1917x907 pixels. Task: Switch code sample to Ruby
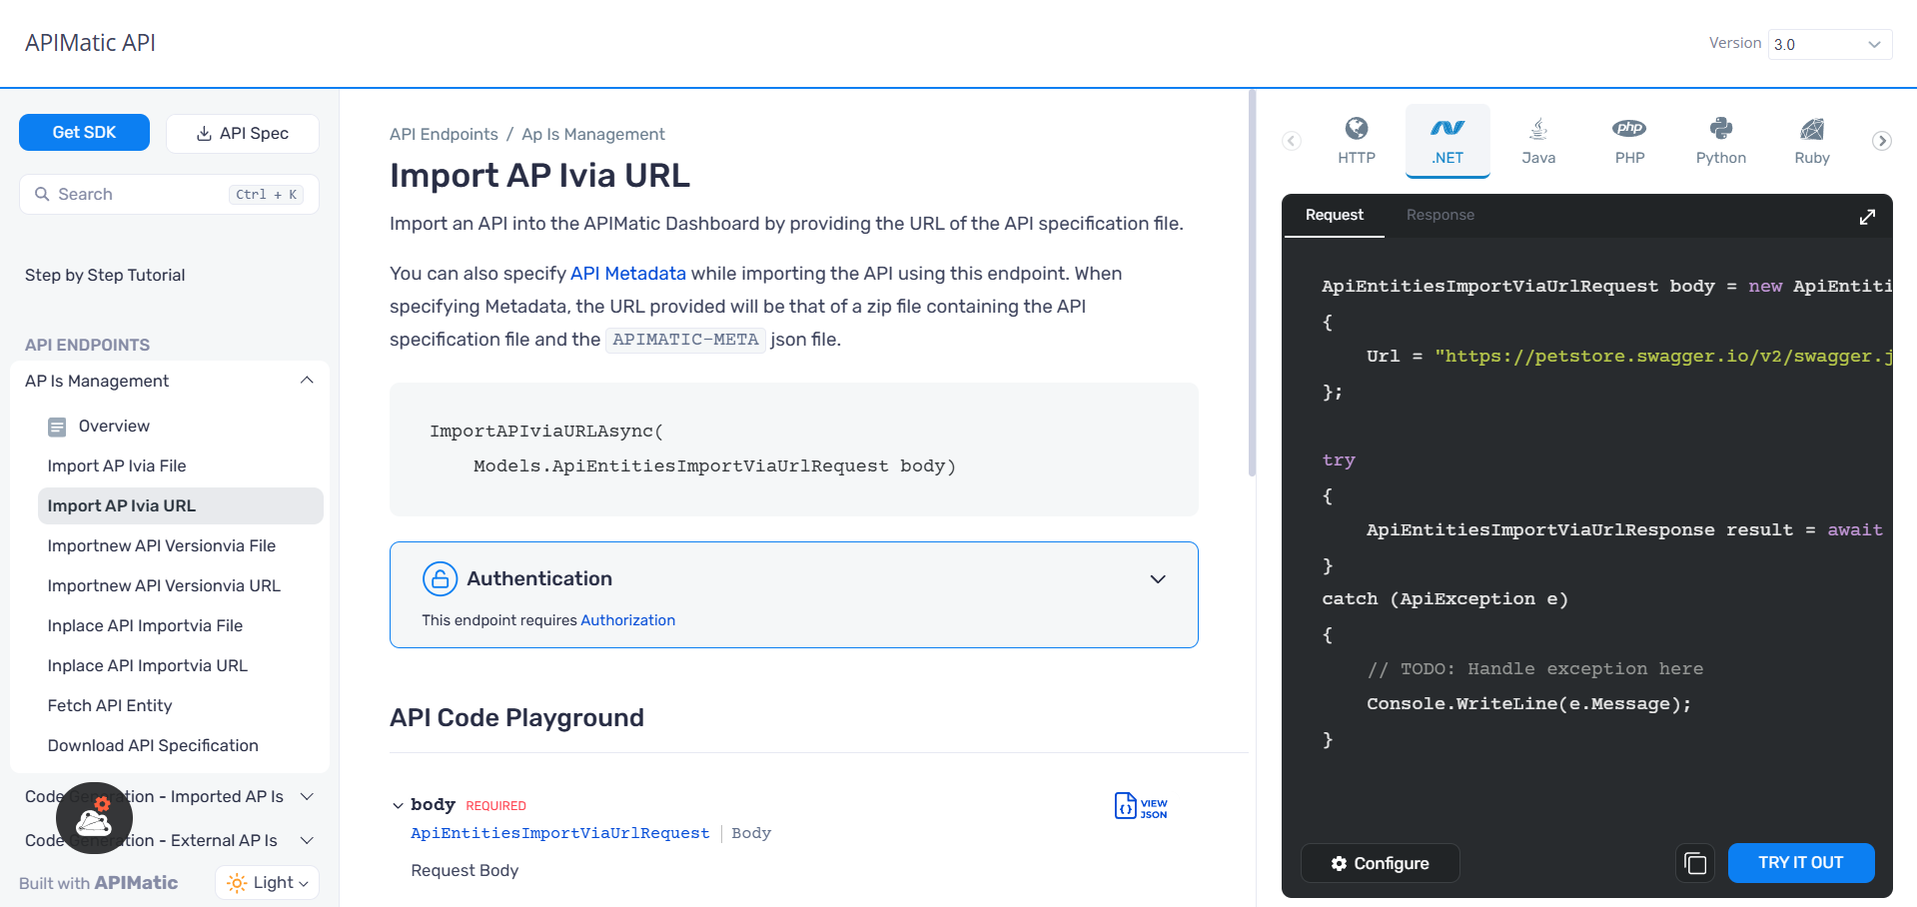(x=1811, y=141)
